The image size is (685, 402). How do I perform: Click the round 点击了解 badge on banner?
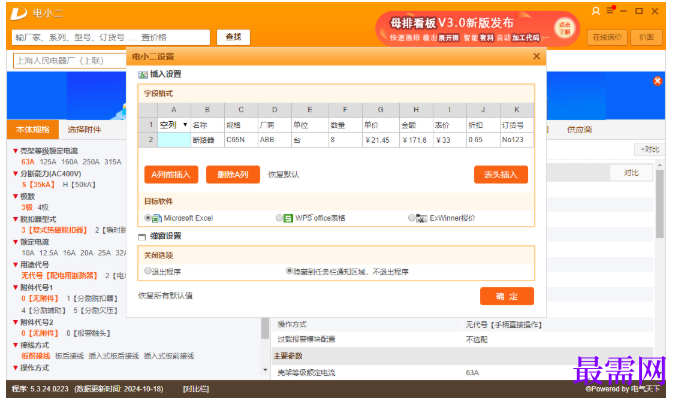564,28
